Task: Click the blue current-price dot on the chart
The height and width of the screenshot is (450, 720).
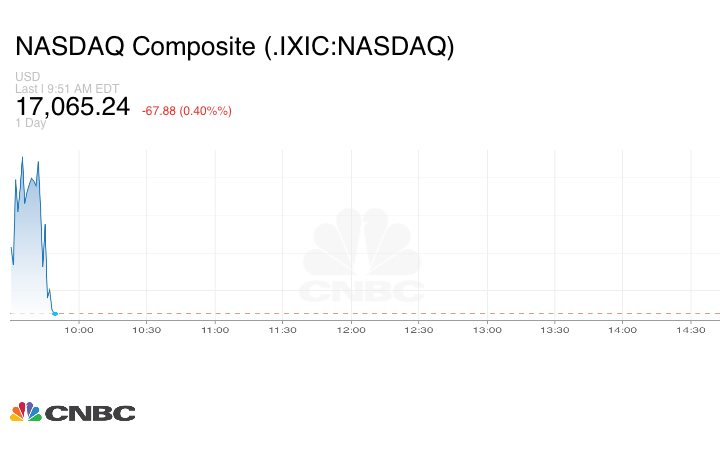Action: 54,314
